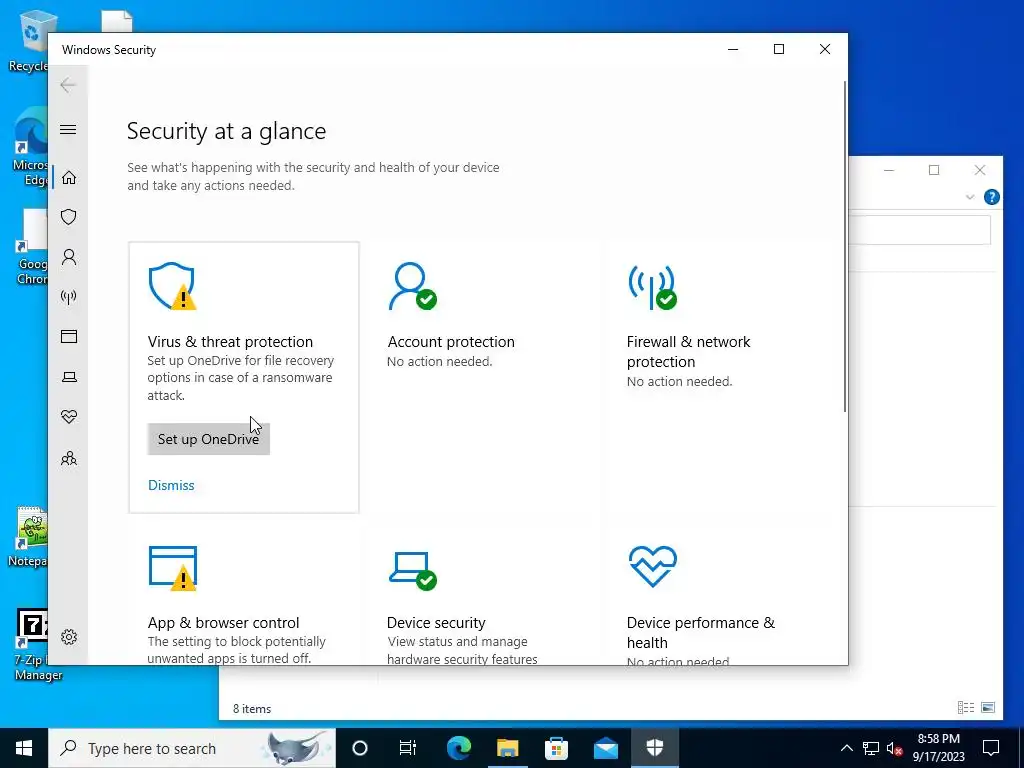Click the Account protection tile icon
Image resolution: width=1024 pixels, height=768 pixels.
[412, 286]
